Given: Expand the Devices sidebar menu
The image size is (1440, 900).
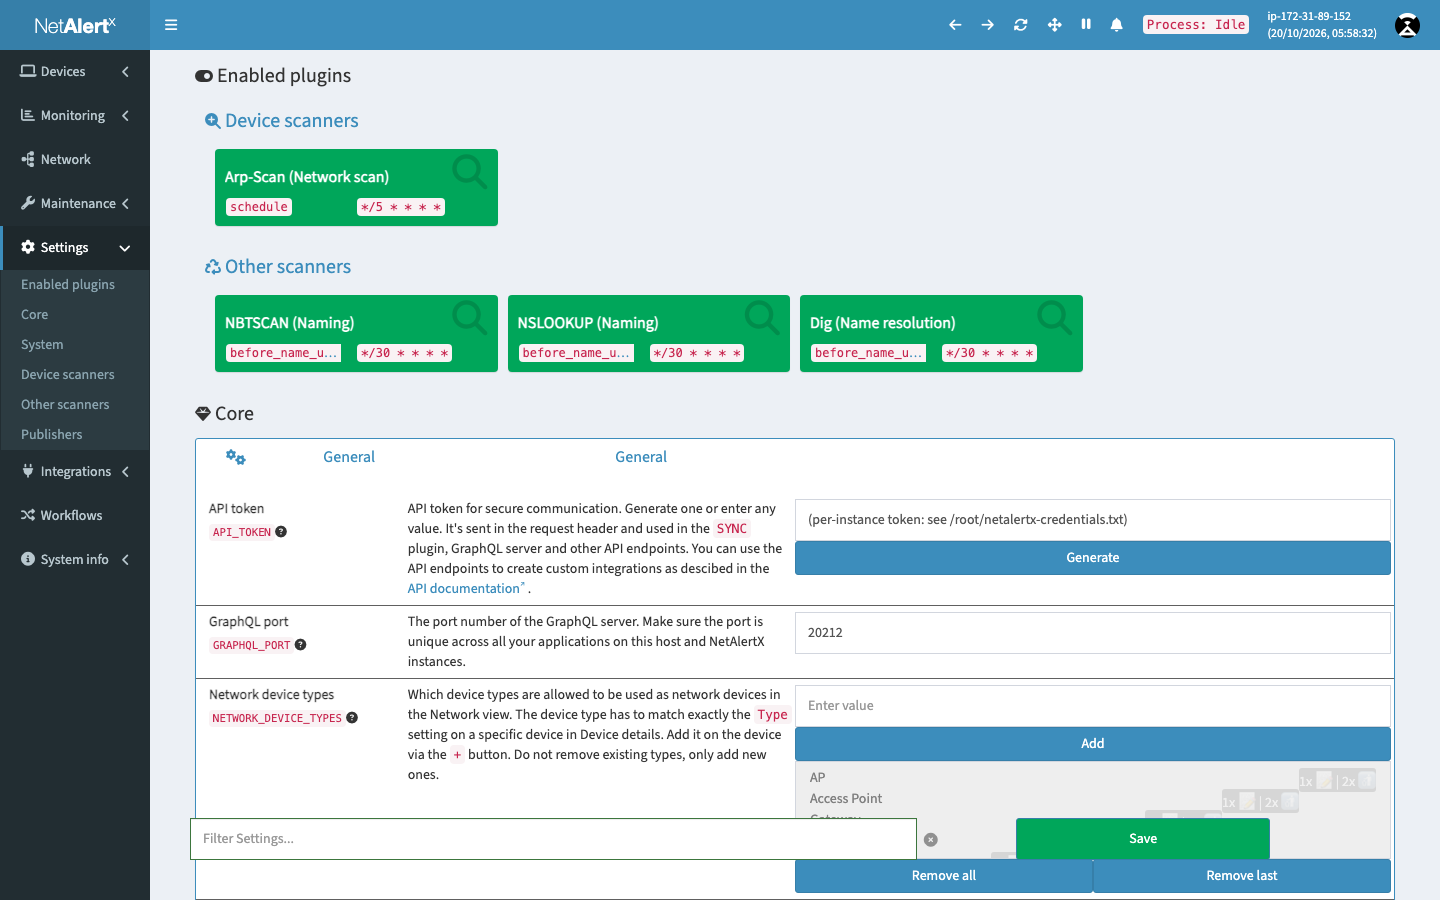Looking at the screenshot, I should pyautogui.click(x=75, y=72).
